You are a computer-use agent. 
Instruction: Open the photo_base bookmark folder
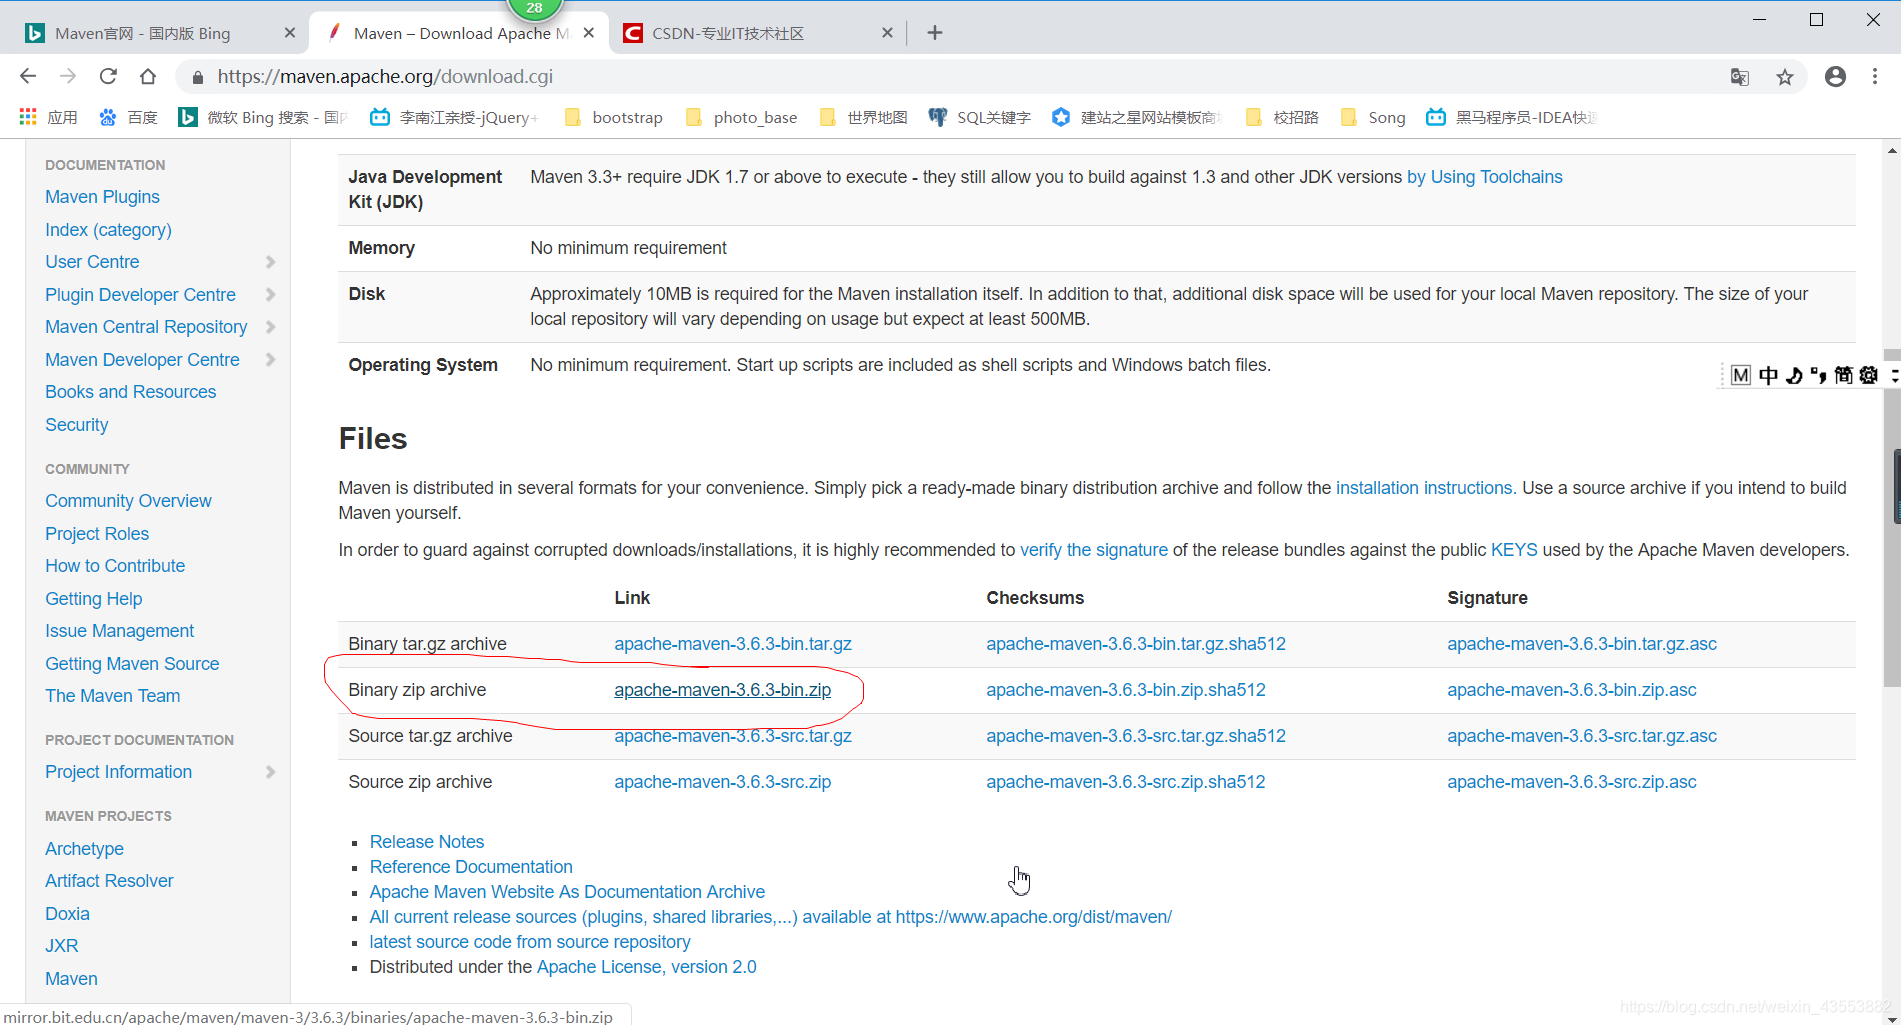tap(741, 117)
